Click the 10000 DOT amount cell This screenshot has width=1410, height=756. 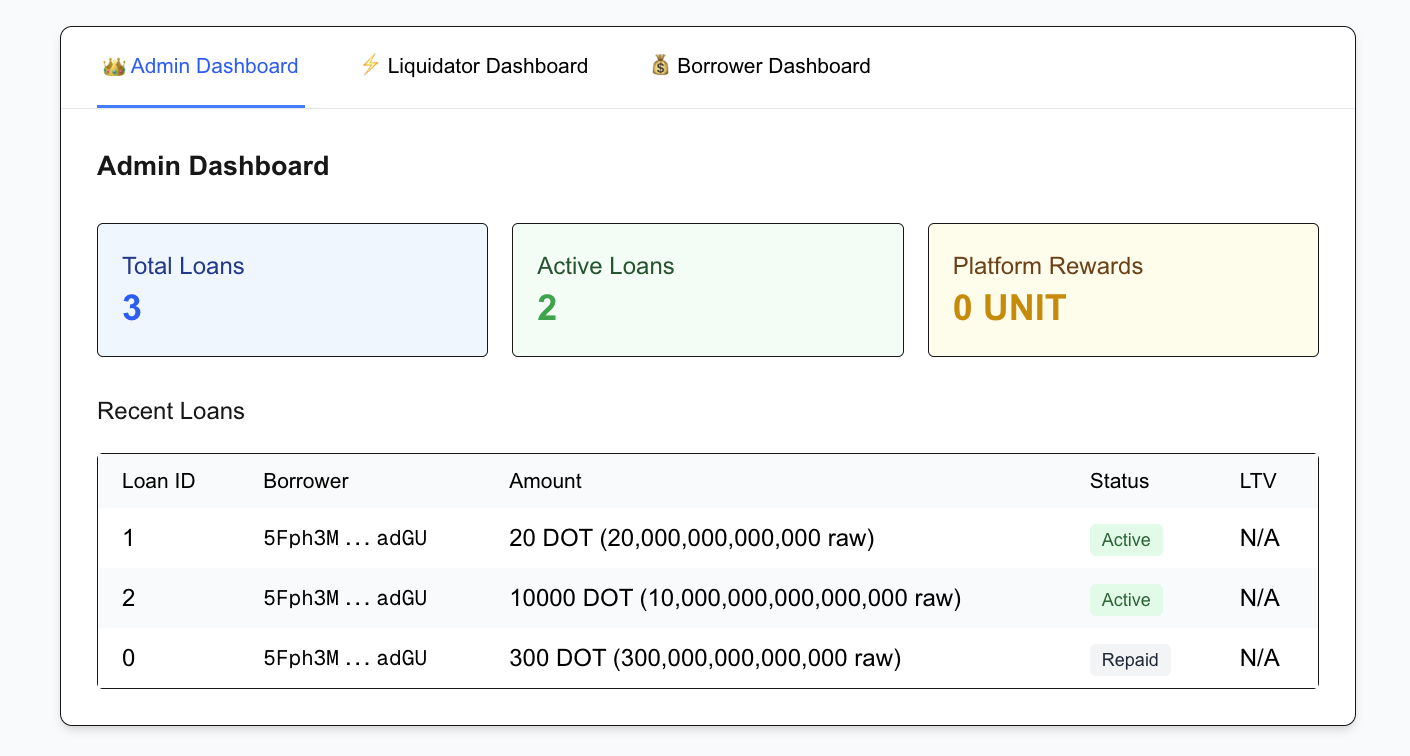click(735, 598)
